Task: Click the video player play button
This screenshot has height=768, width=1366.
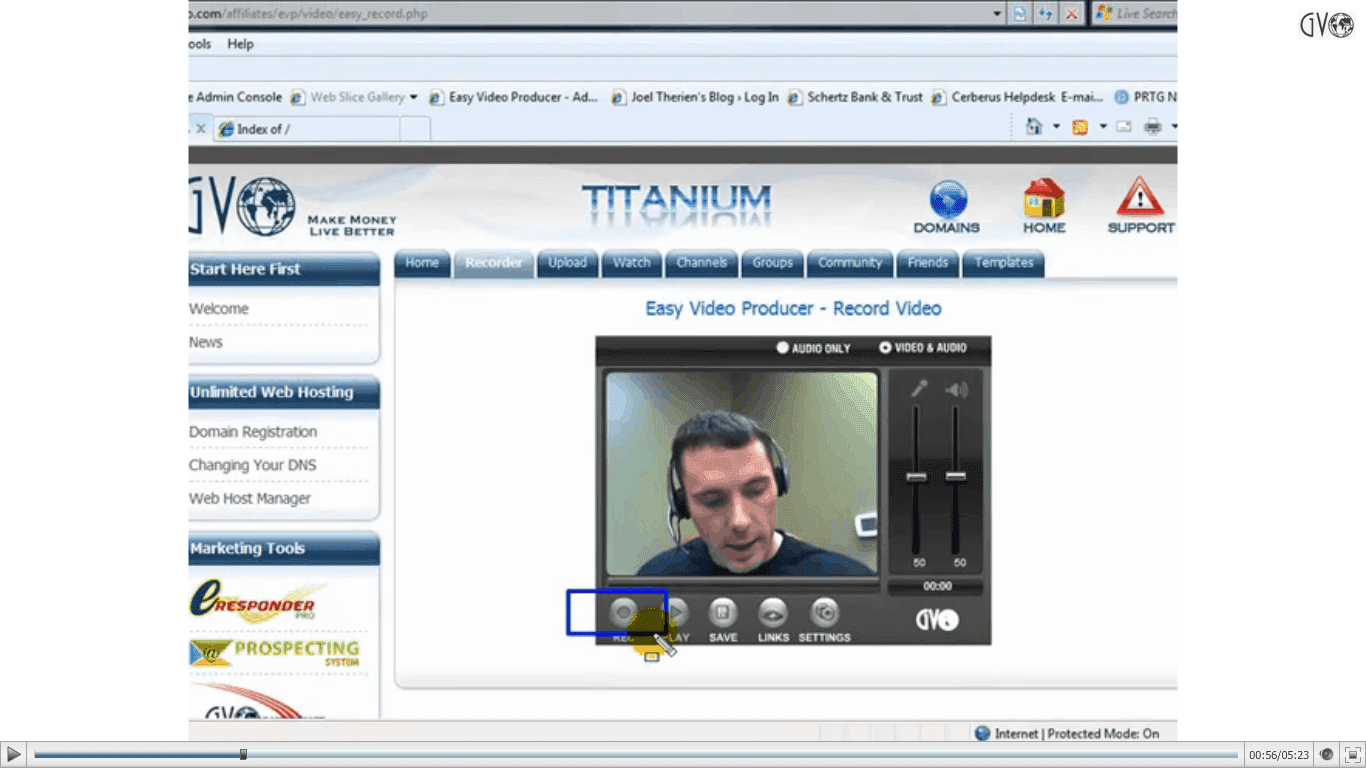Action: [14, 754]
